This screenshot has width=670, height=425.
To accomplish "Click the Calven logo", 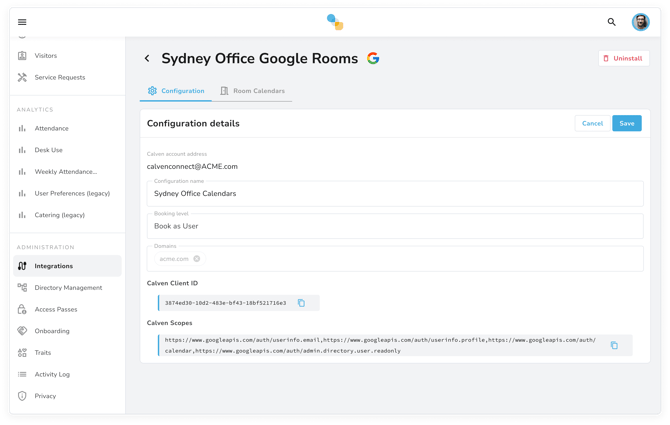I will click(x=335, y=22).
